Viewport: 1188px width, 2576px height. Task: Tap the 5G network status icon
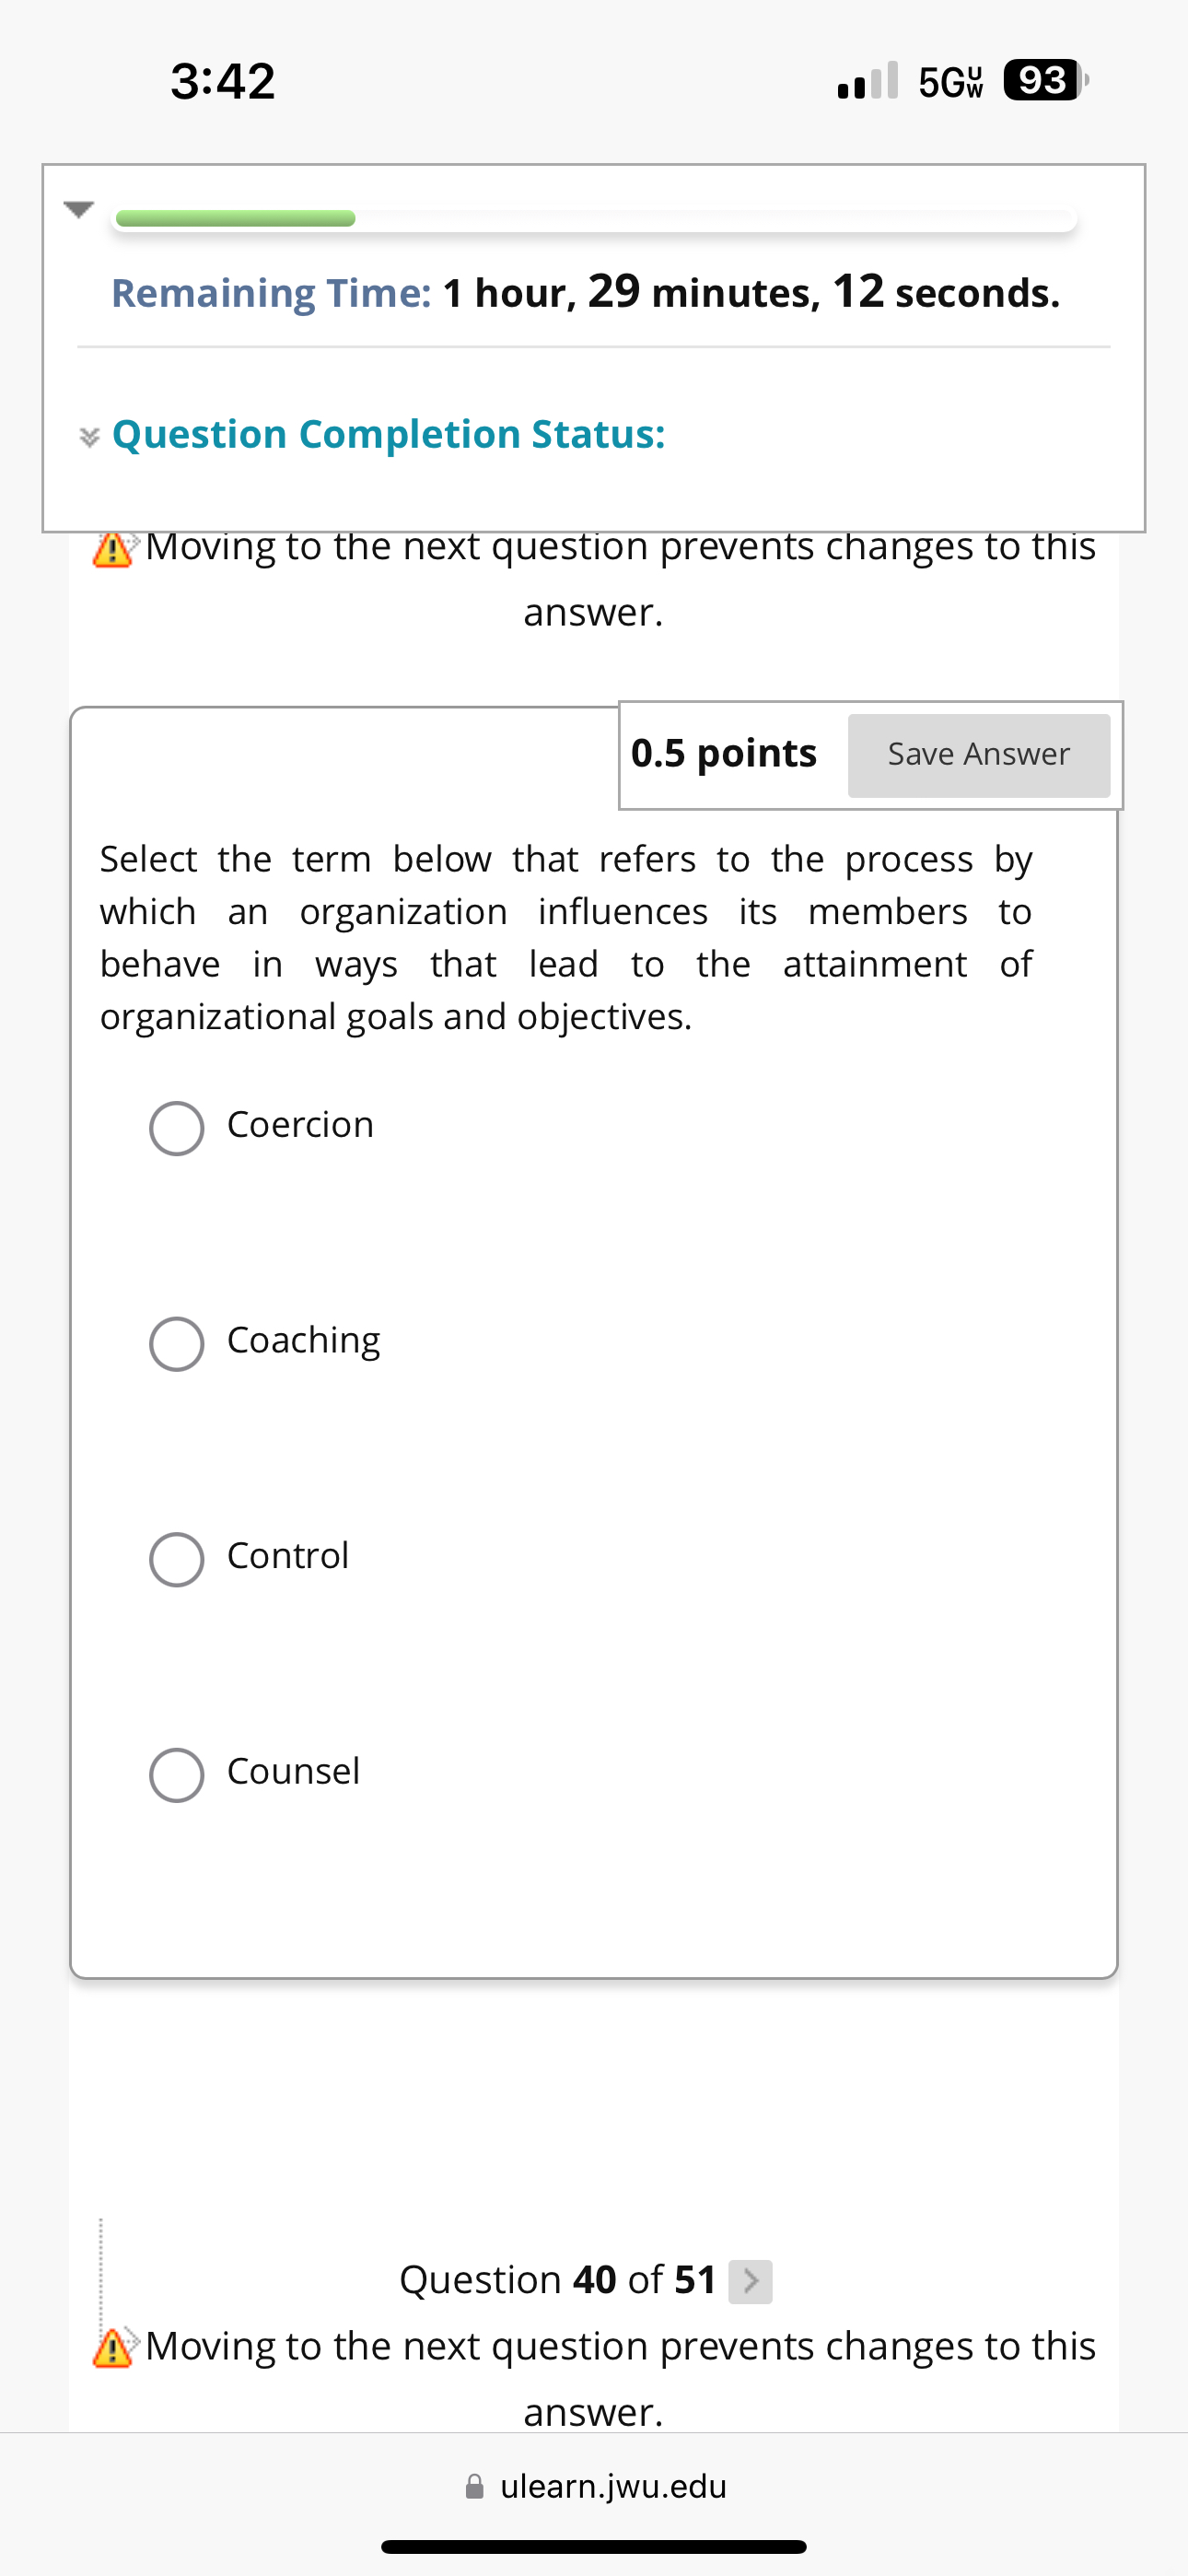950,82
